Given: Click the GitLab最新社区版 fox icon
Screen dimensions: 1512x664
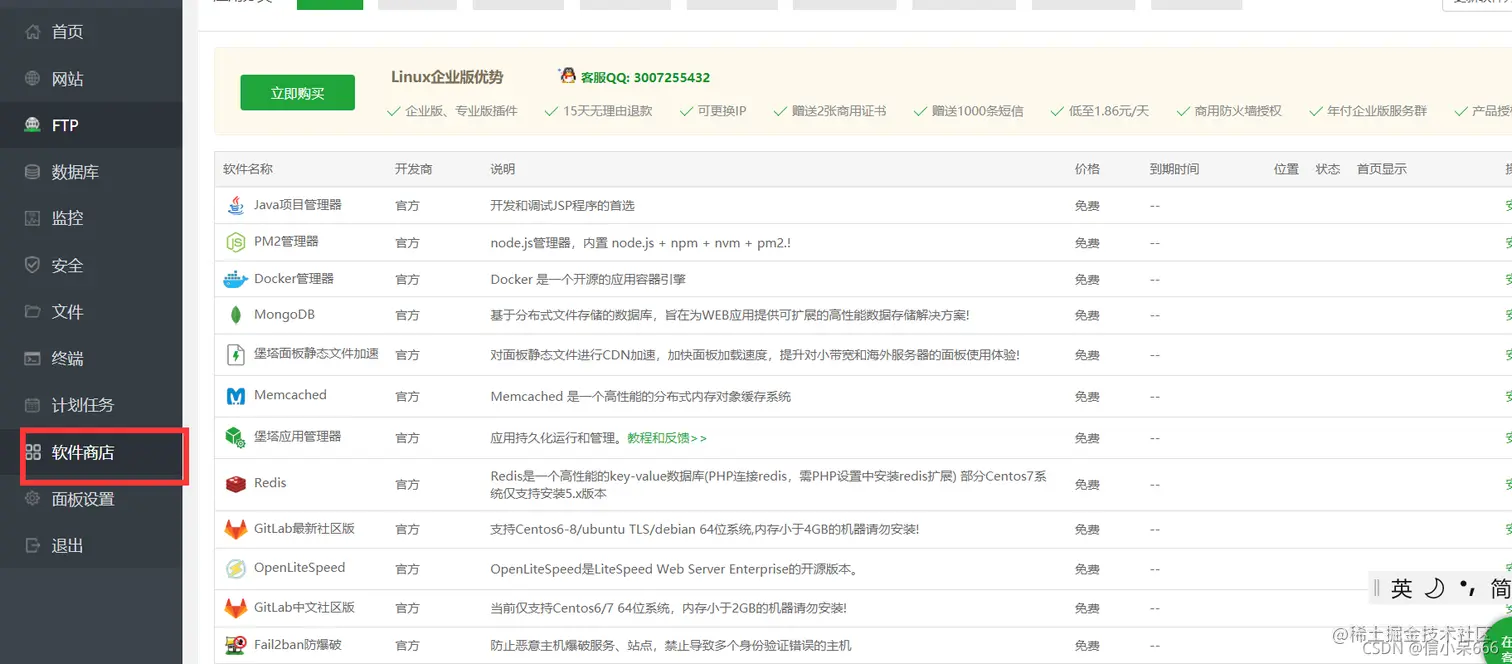Looking at the screenshot, I should click(234, 529).
